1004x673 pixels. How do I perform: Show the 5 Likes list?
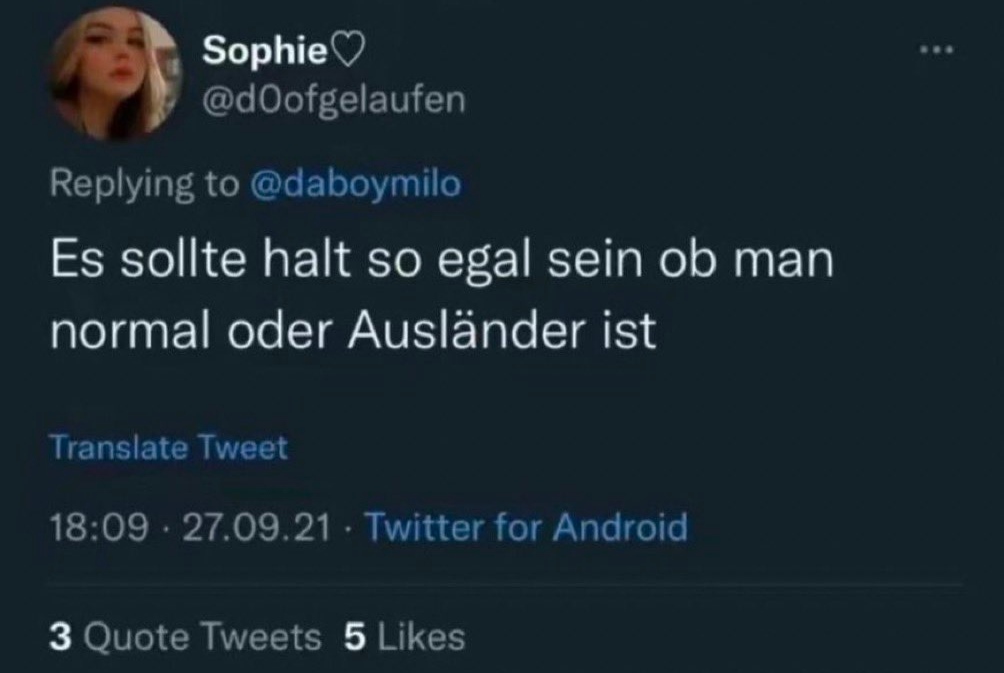pos(404,636)
